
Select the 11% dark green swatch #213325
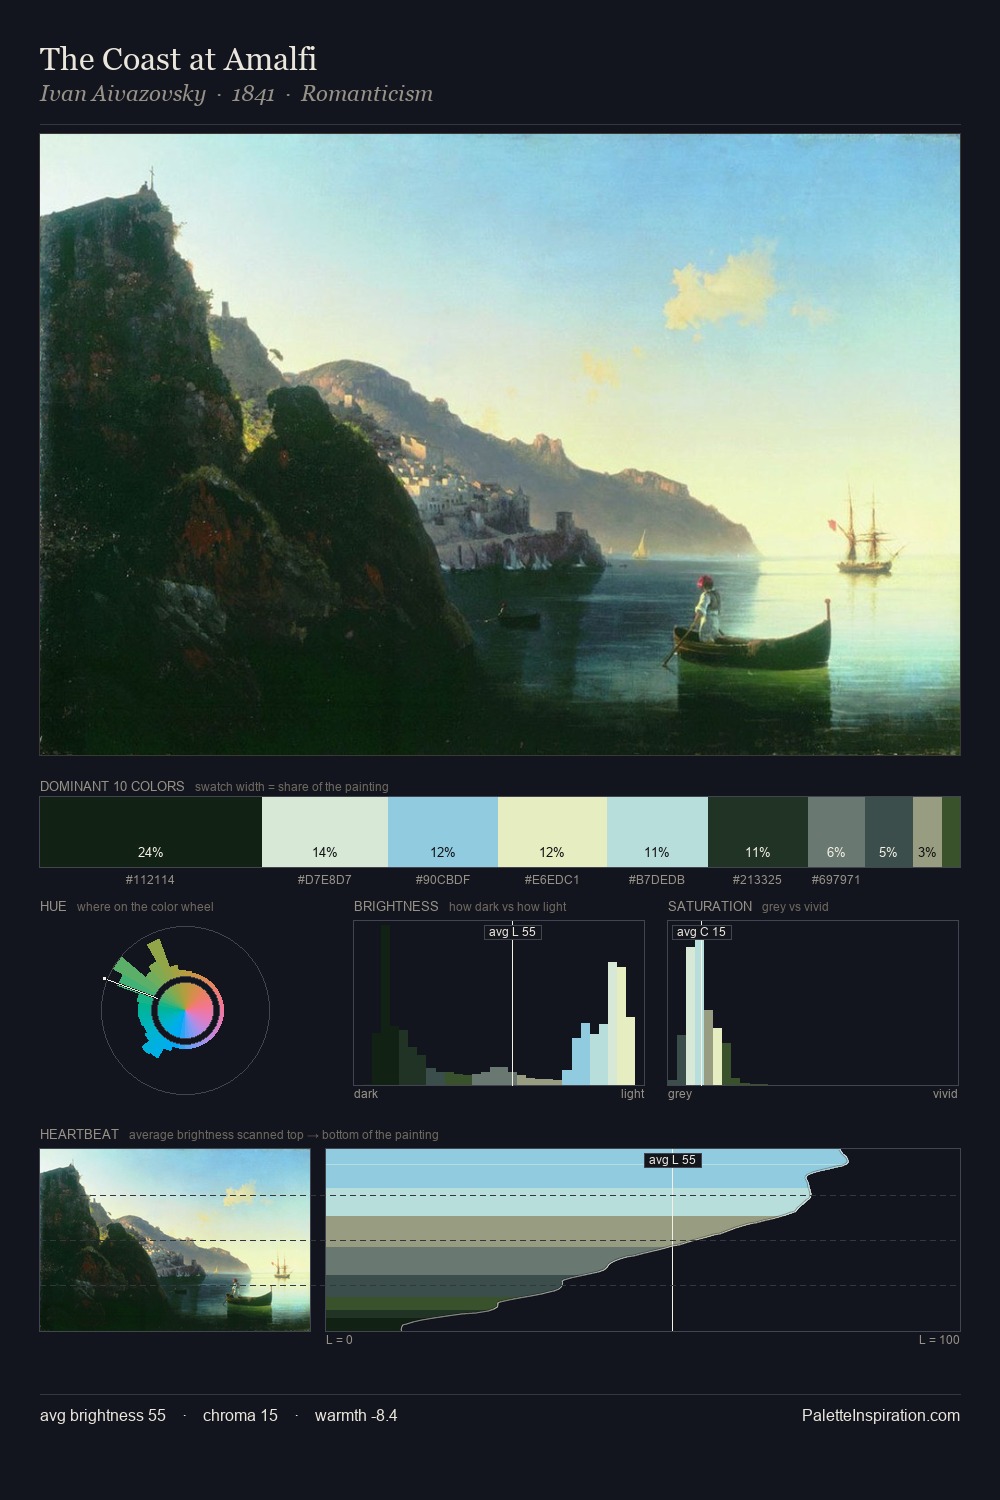pos(758,832)
